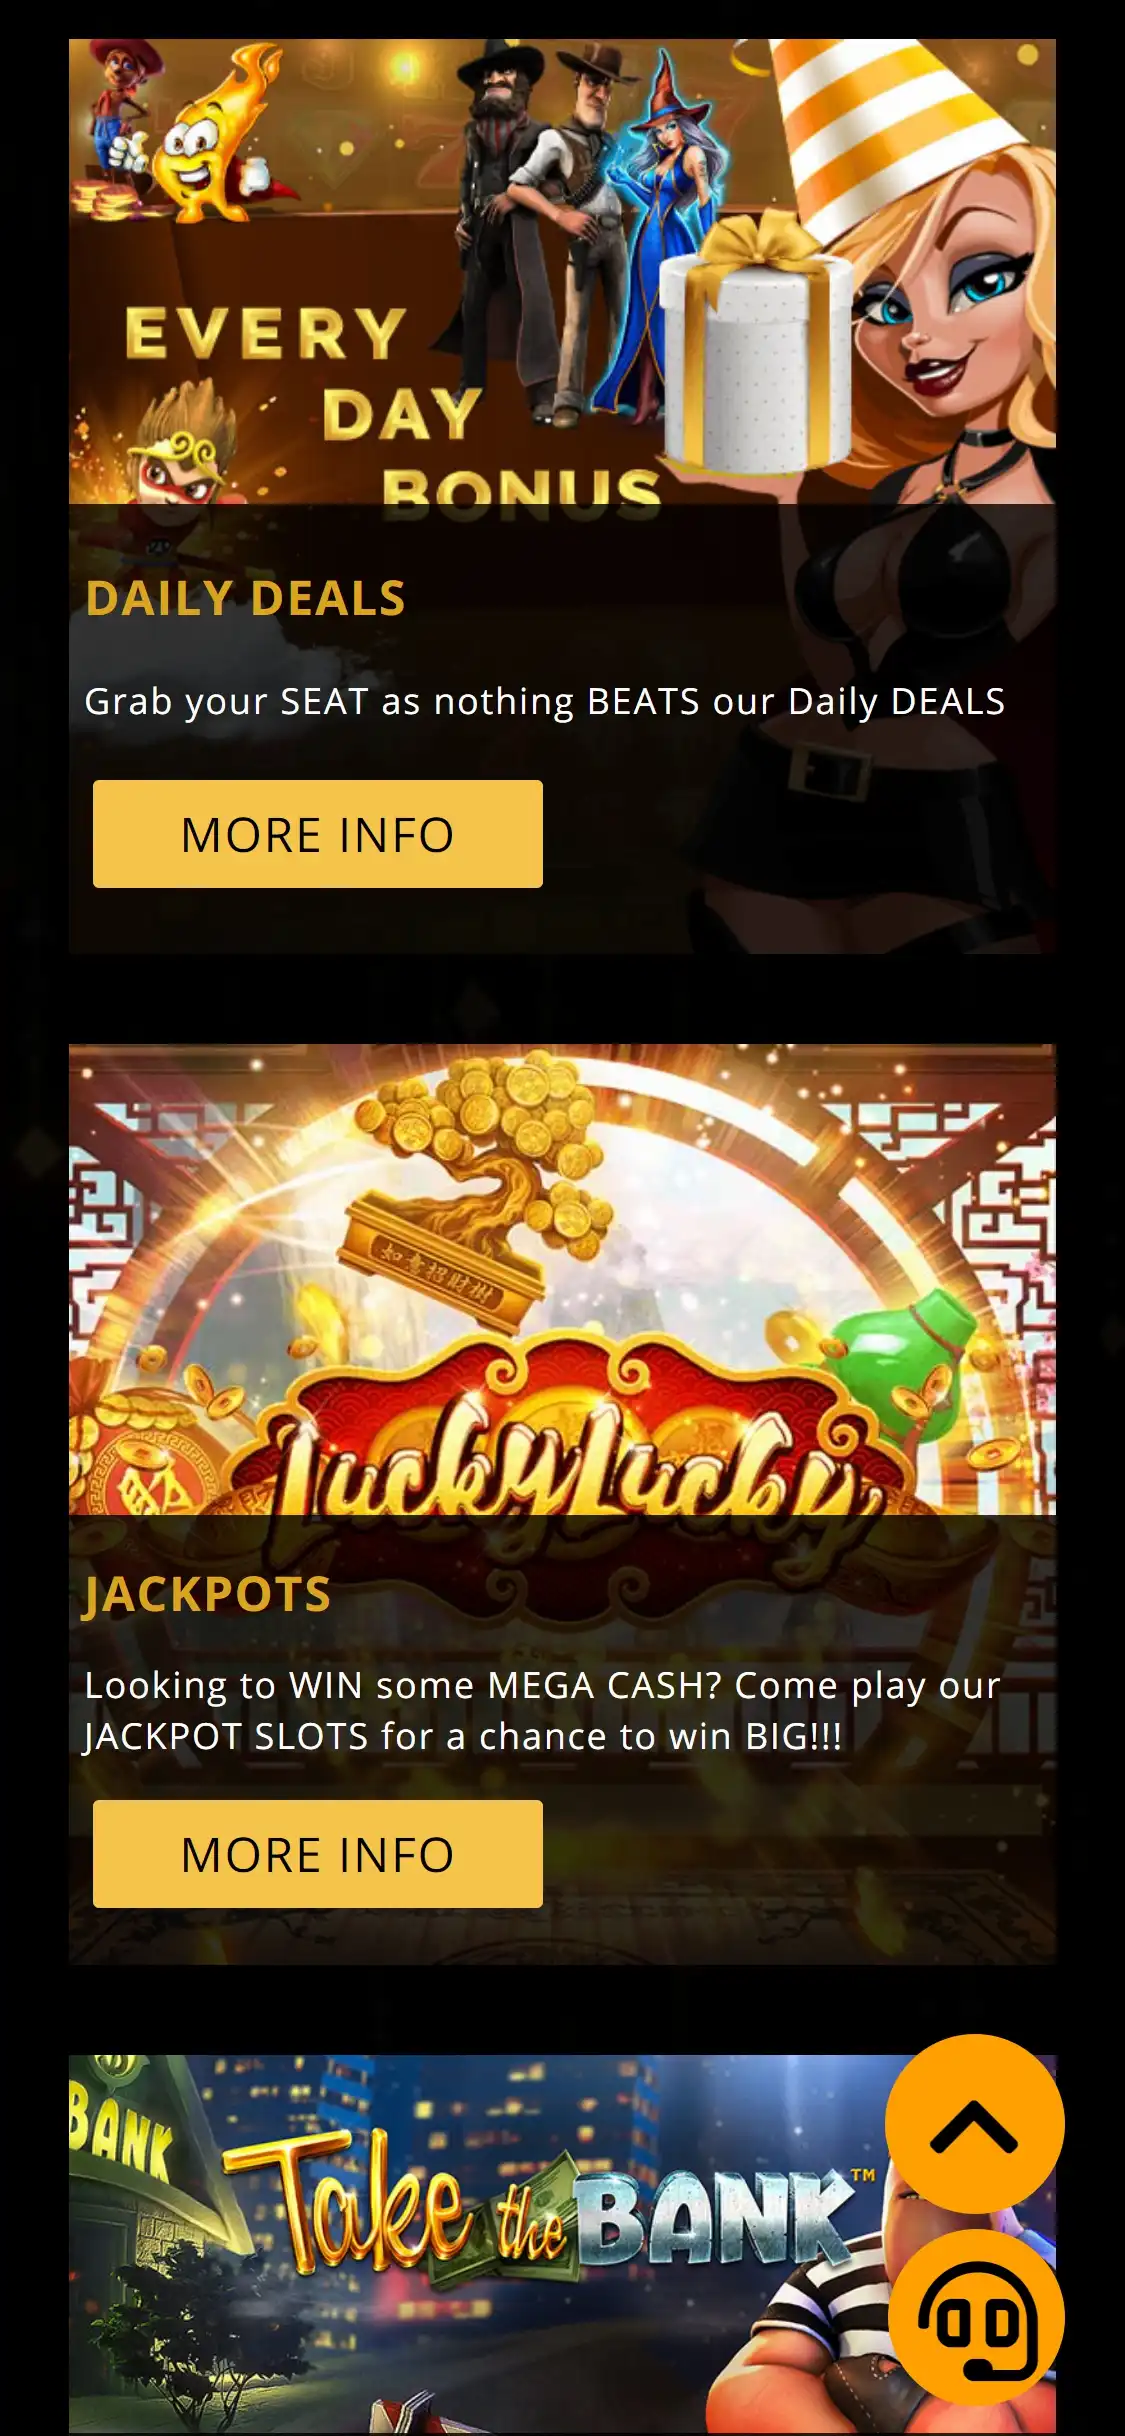1125x2436 pixels.
Task: Click the jackpot slots description text
Action: pyautogui.click(x=542, y=1711)
